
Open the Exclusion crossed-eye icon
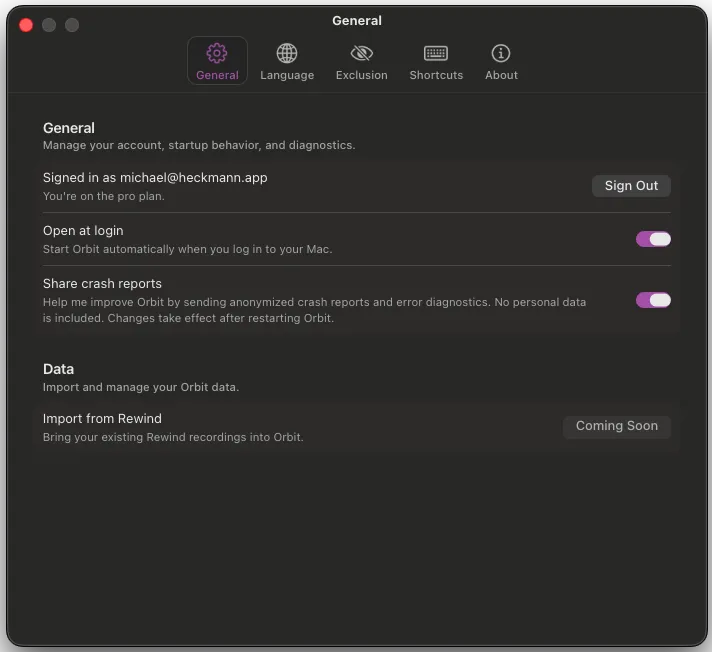pos(361,54)
